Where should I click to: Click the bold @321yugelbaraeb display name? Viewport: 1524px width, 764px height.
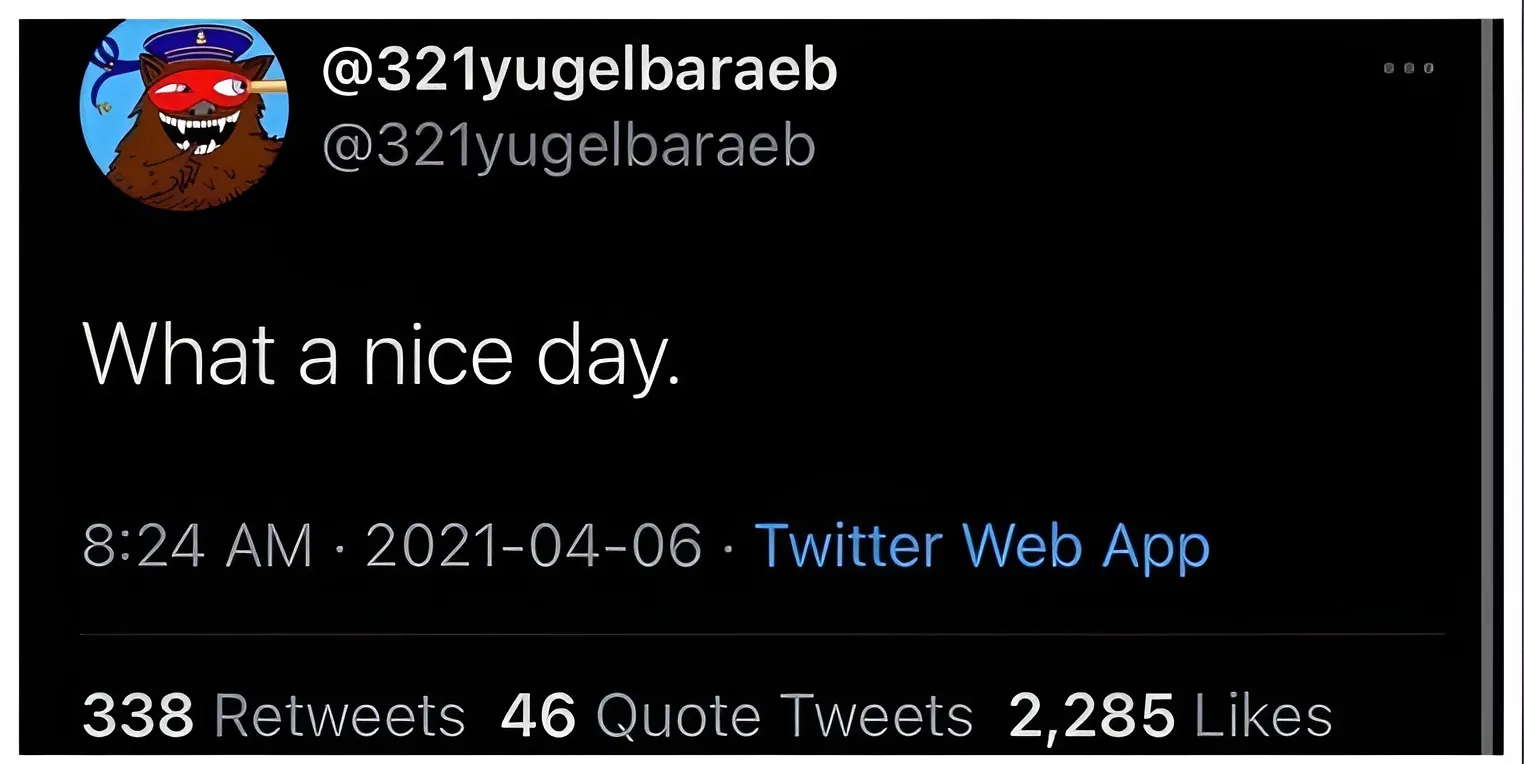[580, 70]
